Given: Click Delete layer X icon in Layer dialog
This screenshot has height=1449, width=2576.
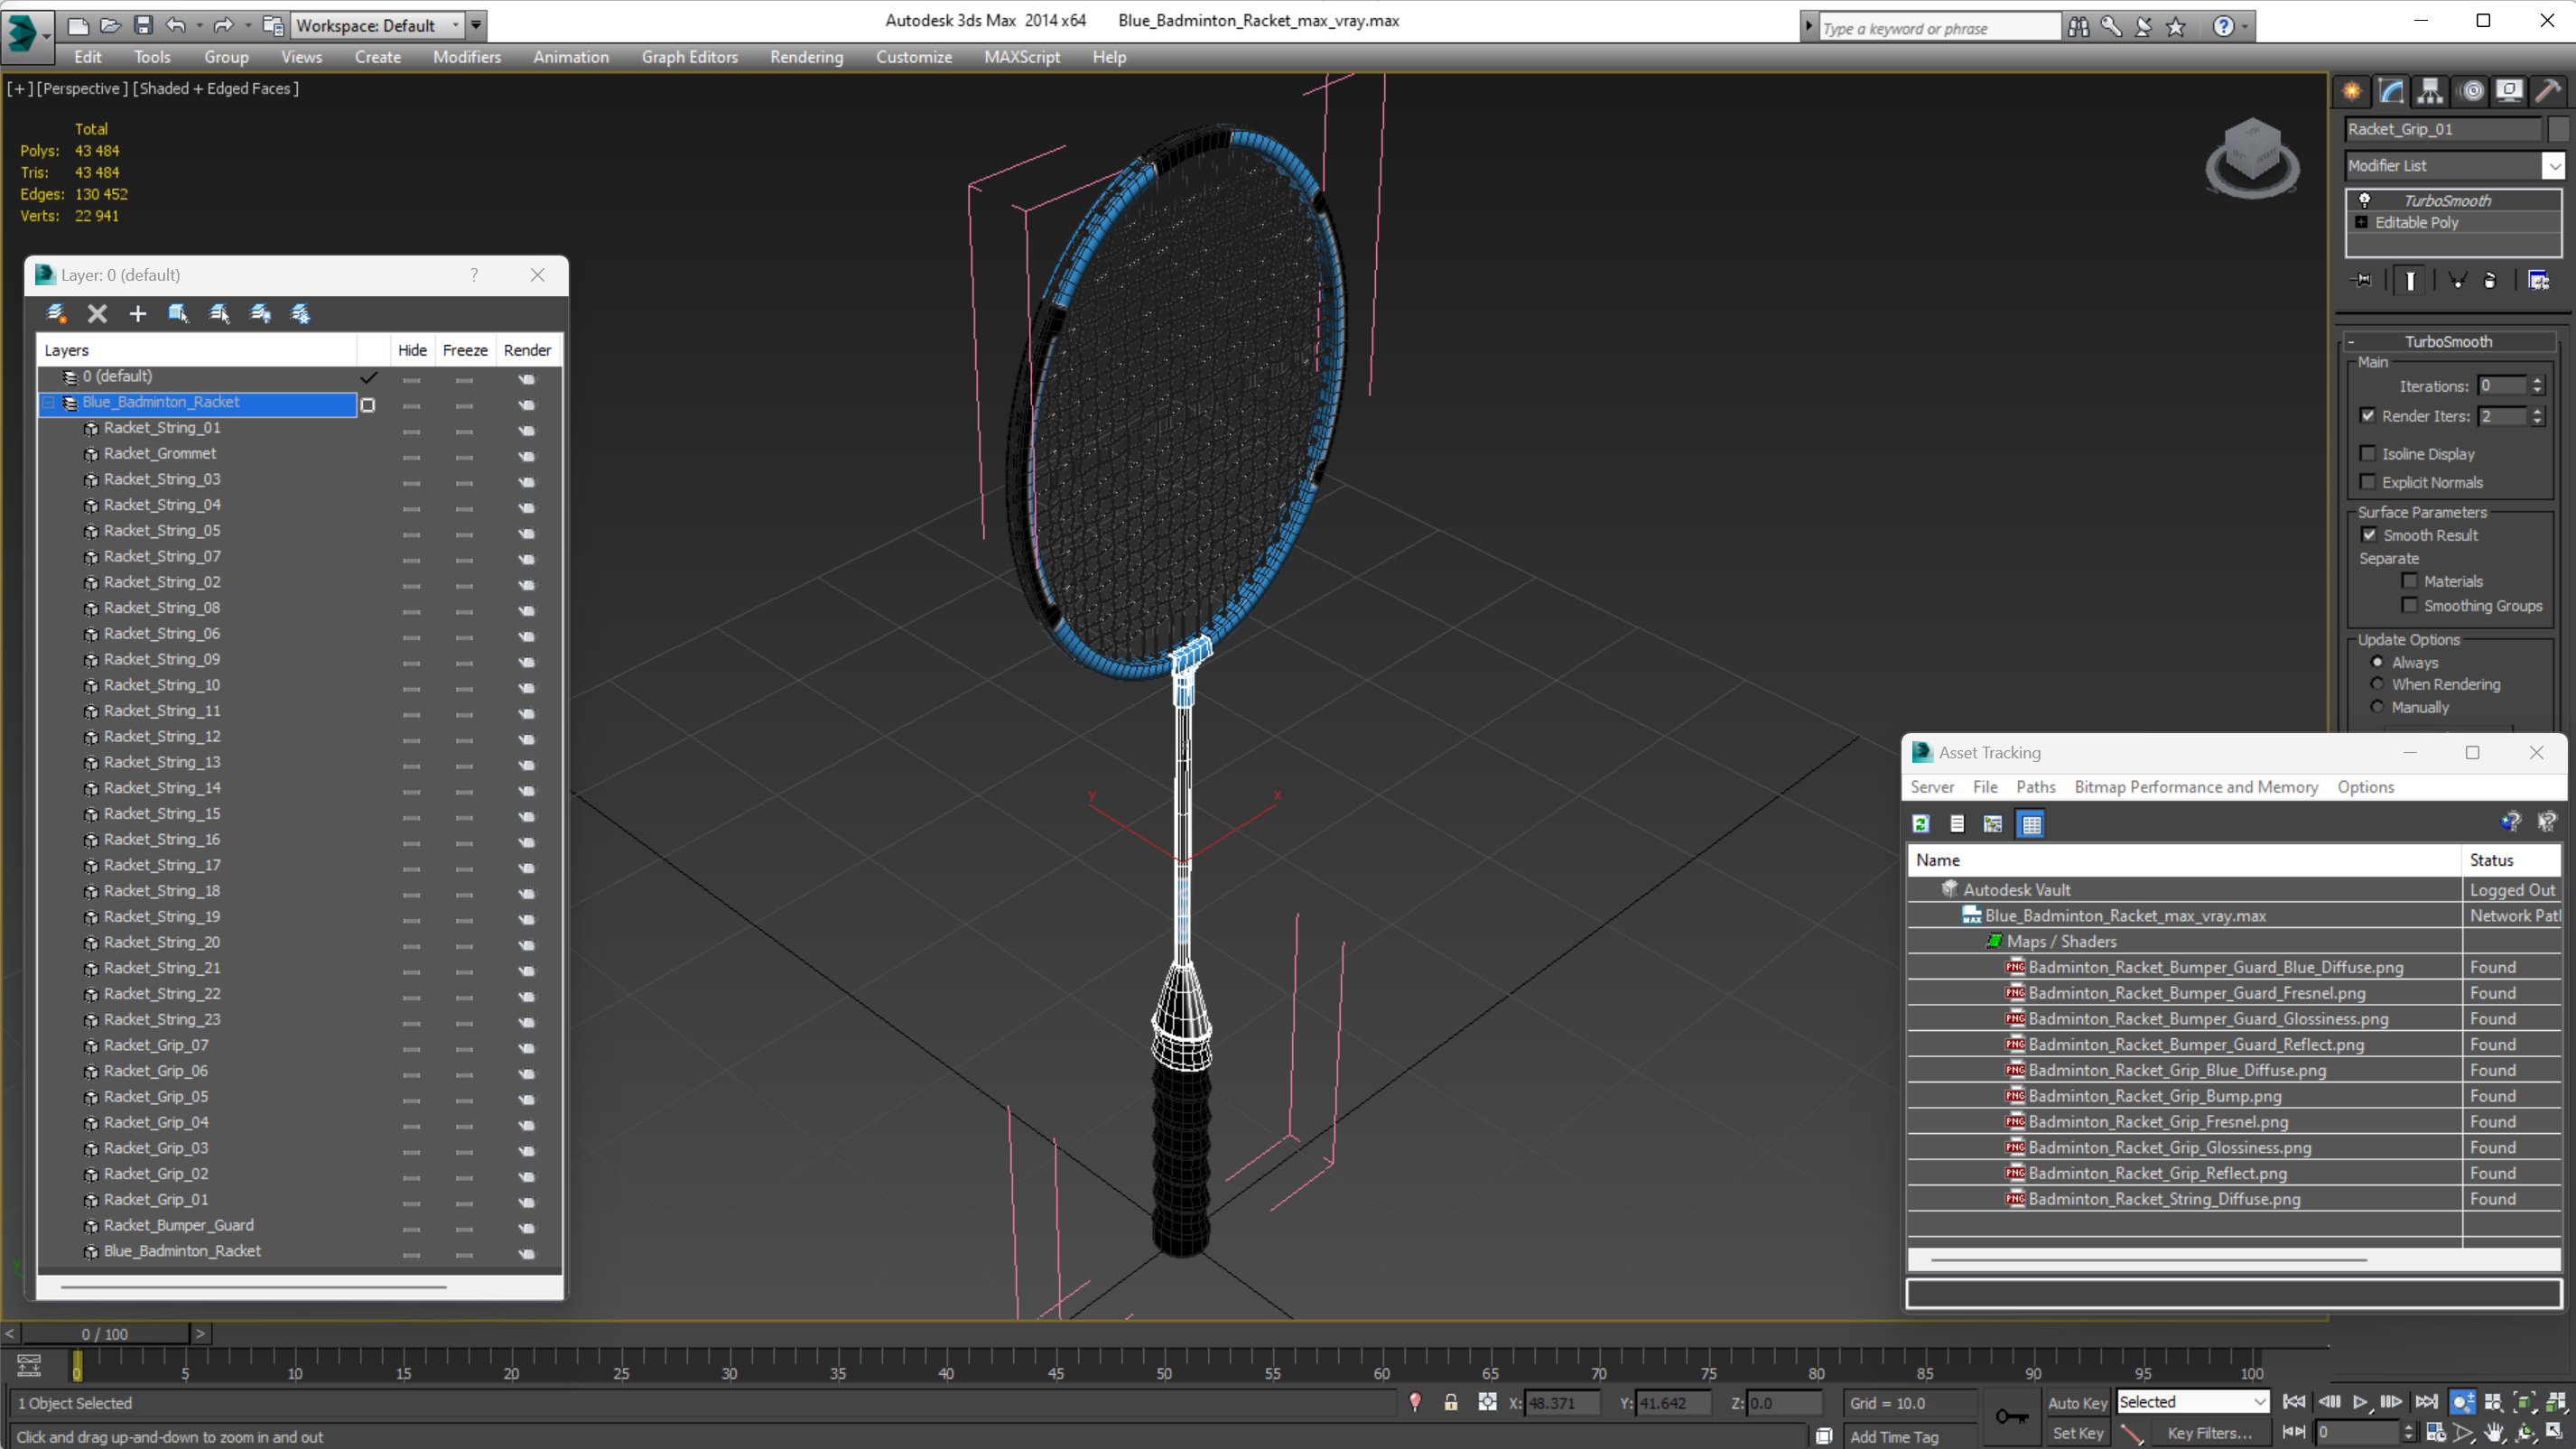Looking at the screenshot, I should (97, 314).
